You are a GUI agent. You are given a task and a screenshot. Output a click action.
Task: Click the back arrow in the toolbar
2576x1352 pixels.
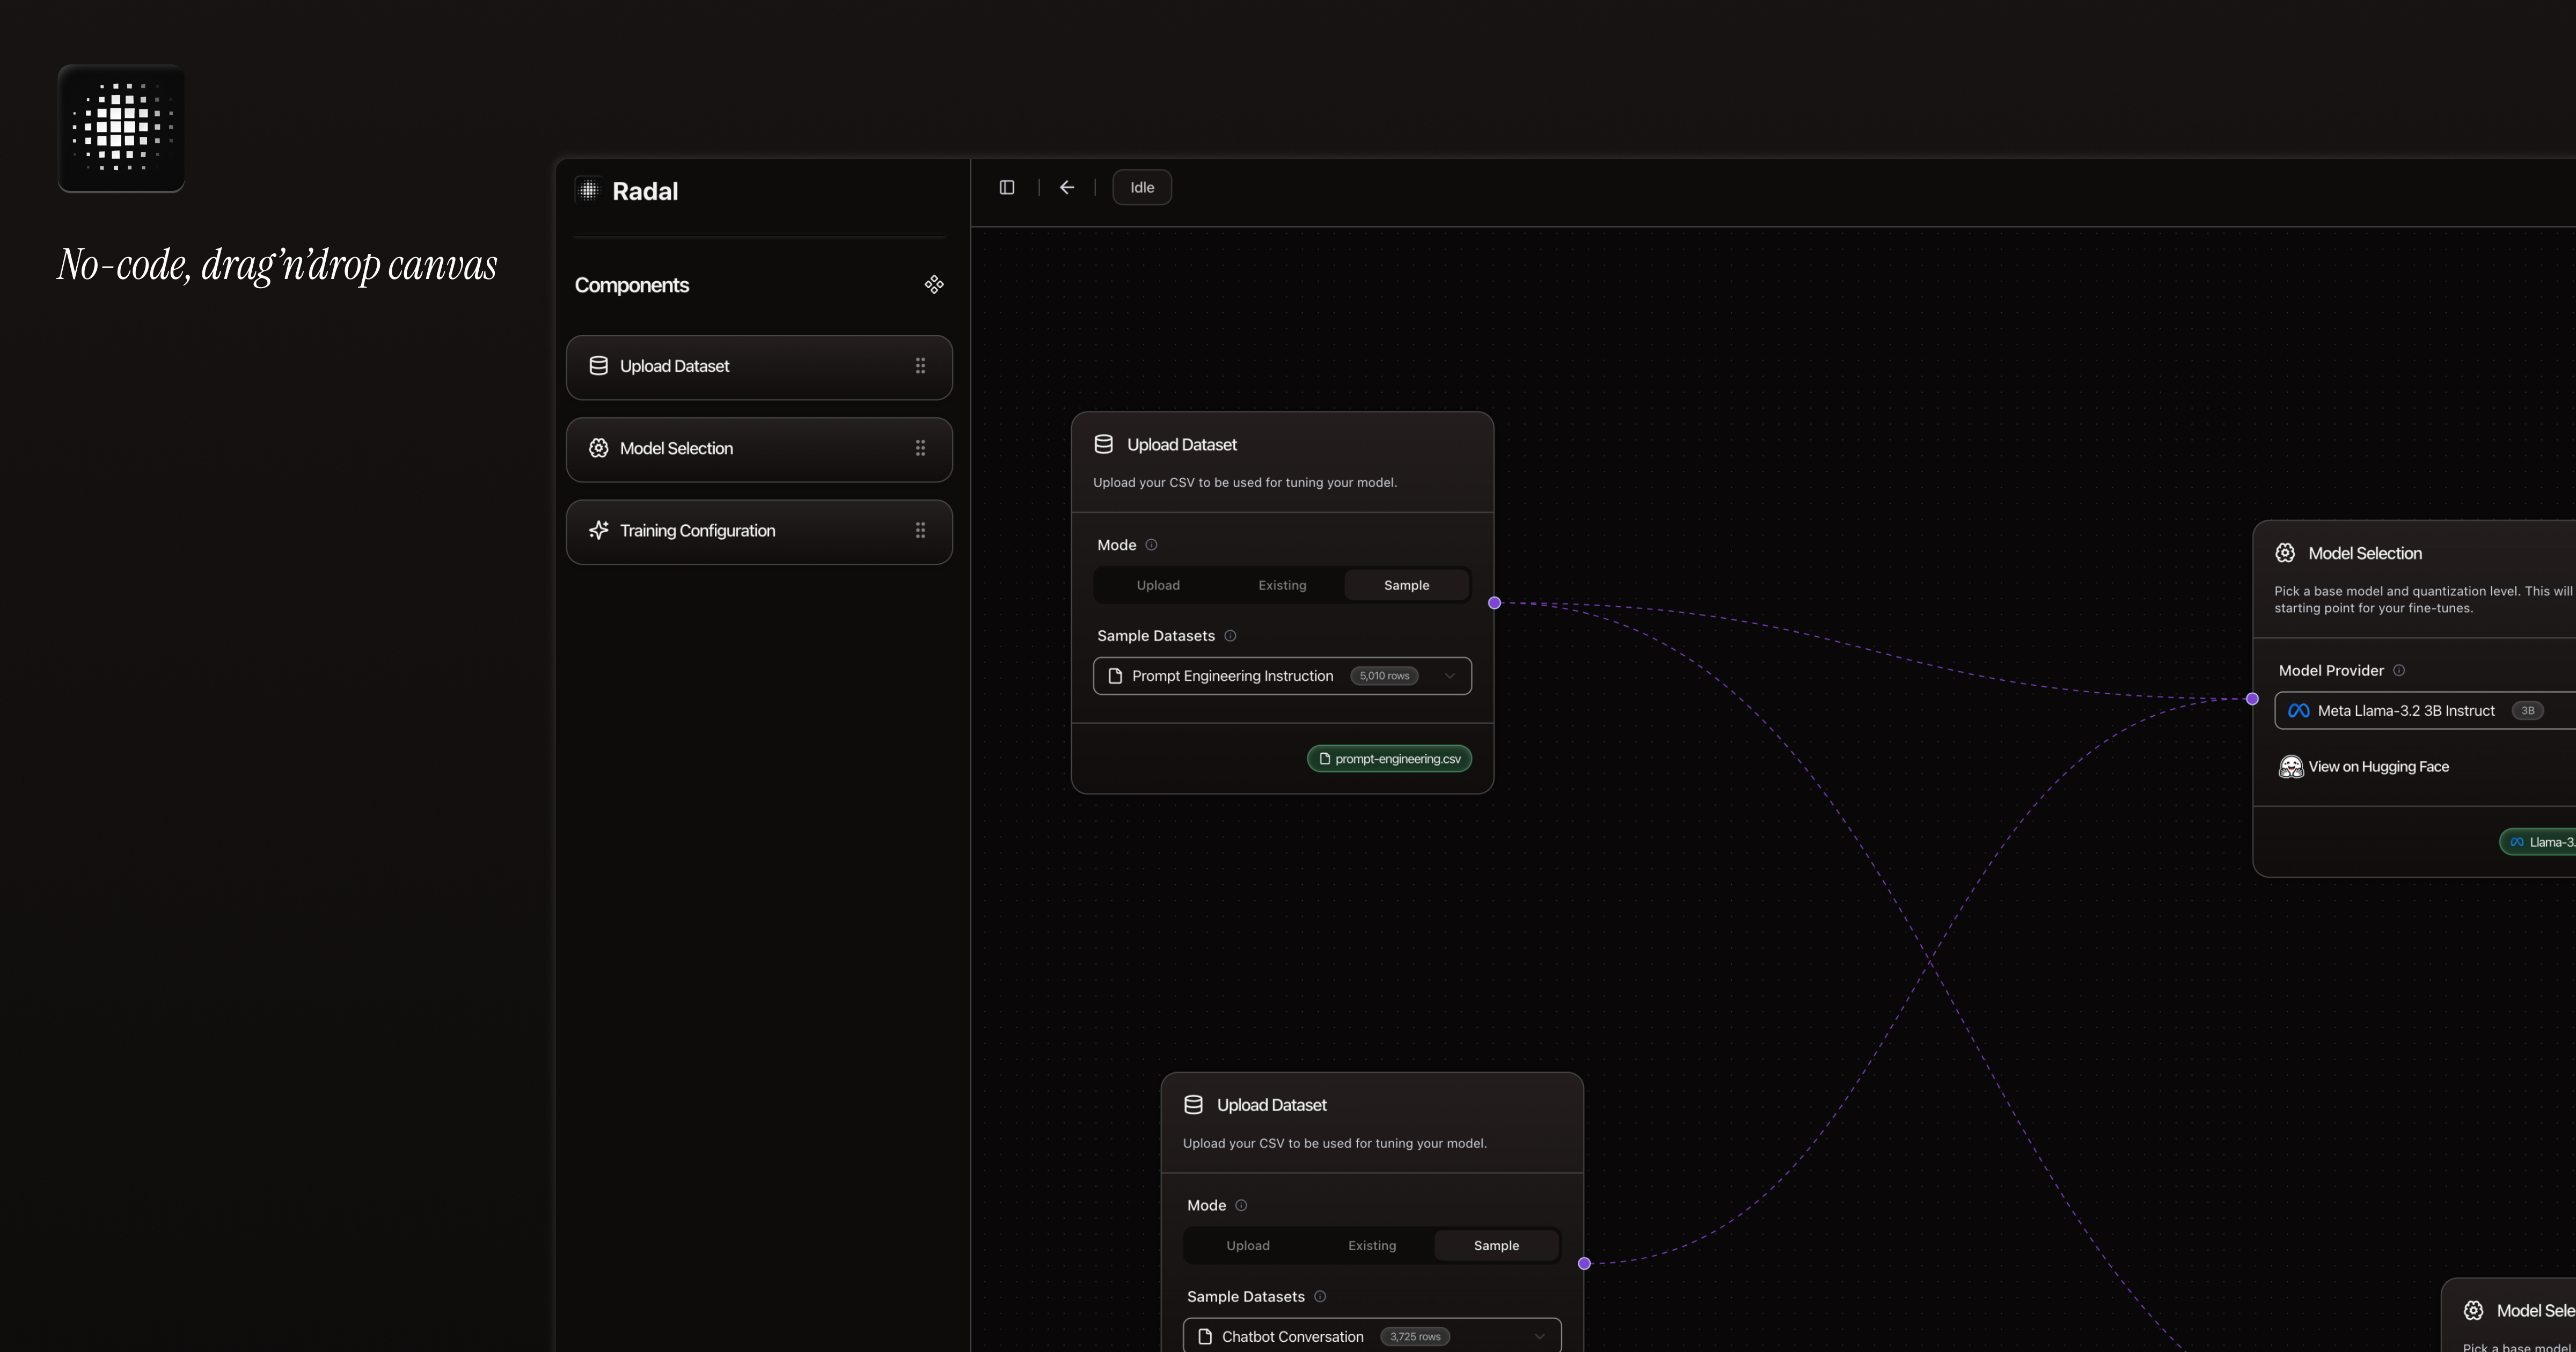[1067, 187]
